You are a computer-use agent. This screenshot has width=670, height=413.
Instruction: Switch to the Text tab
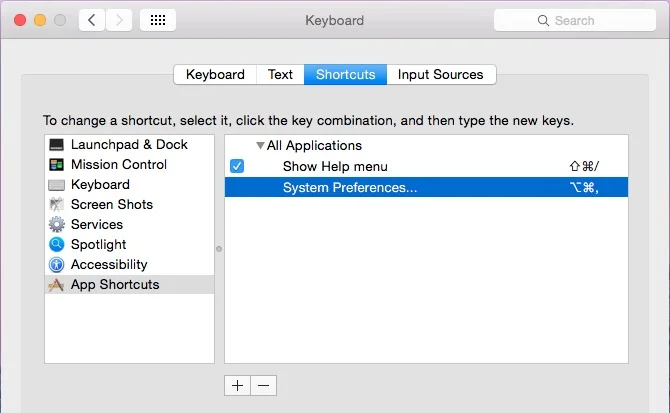pyautogui.click(x=280, y=75)
